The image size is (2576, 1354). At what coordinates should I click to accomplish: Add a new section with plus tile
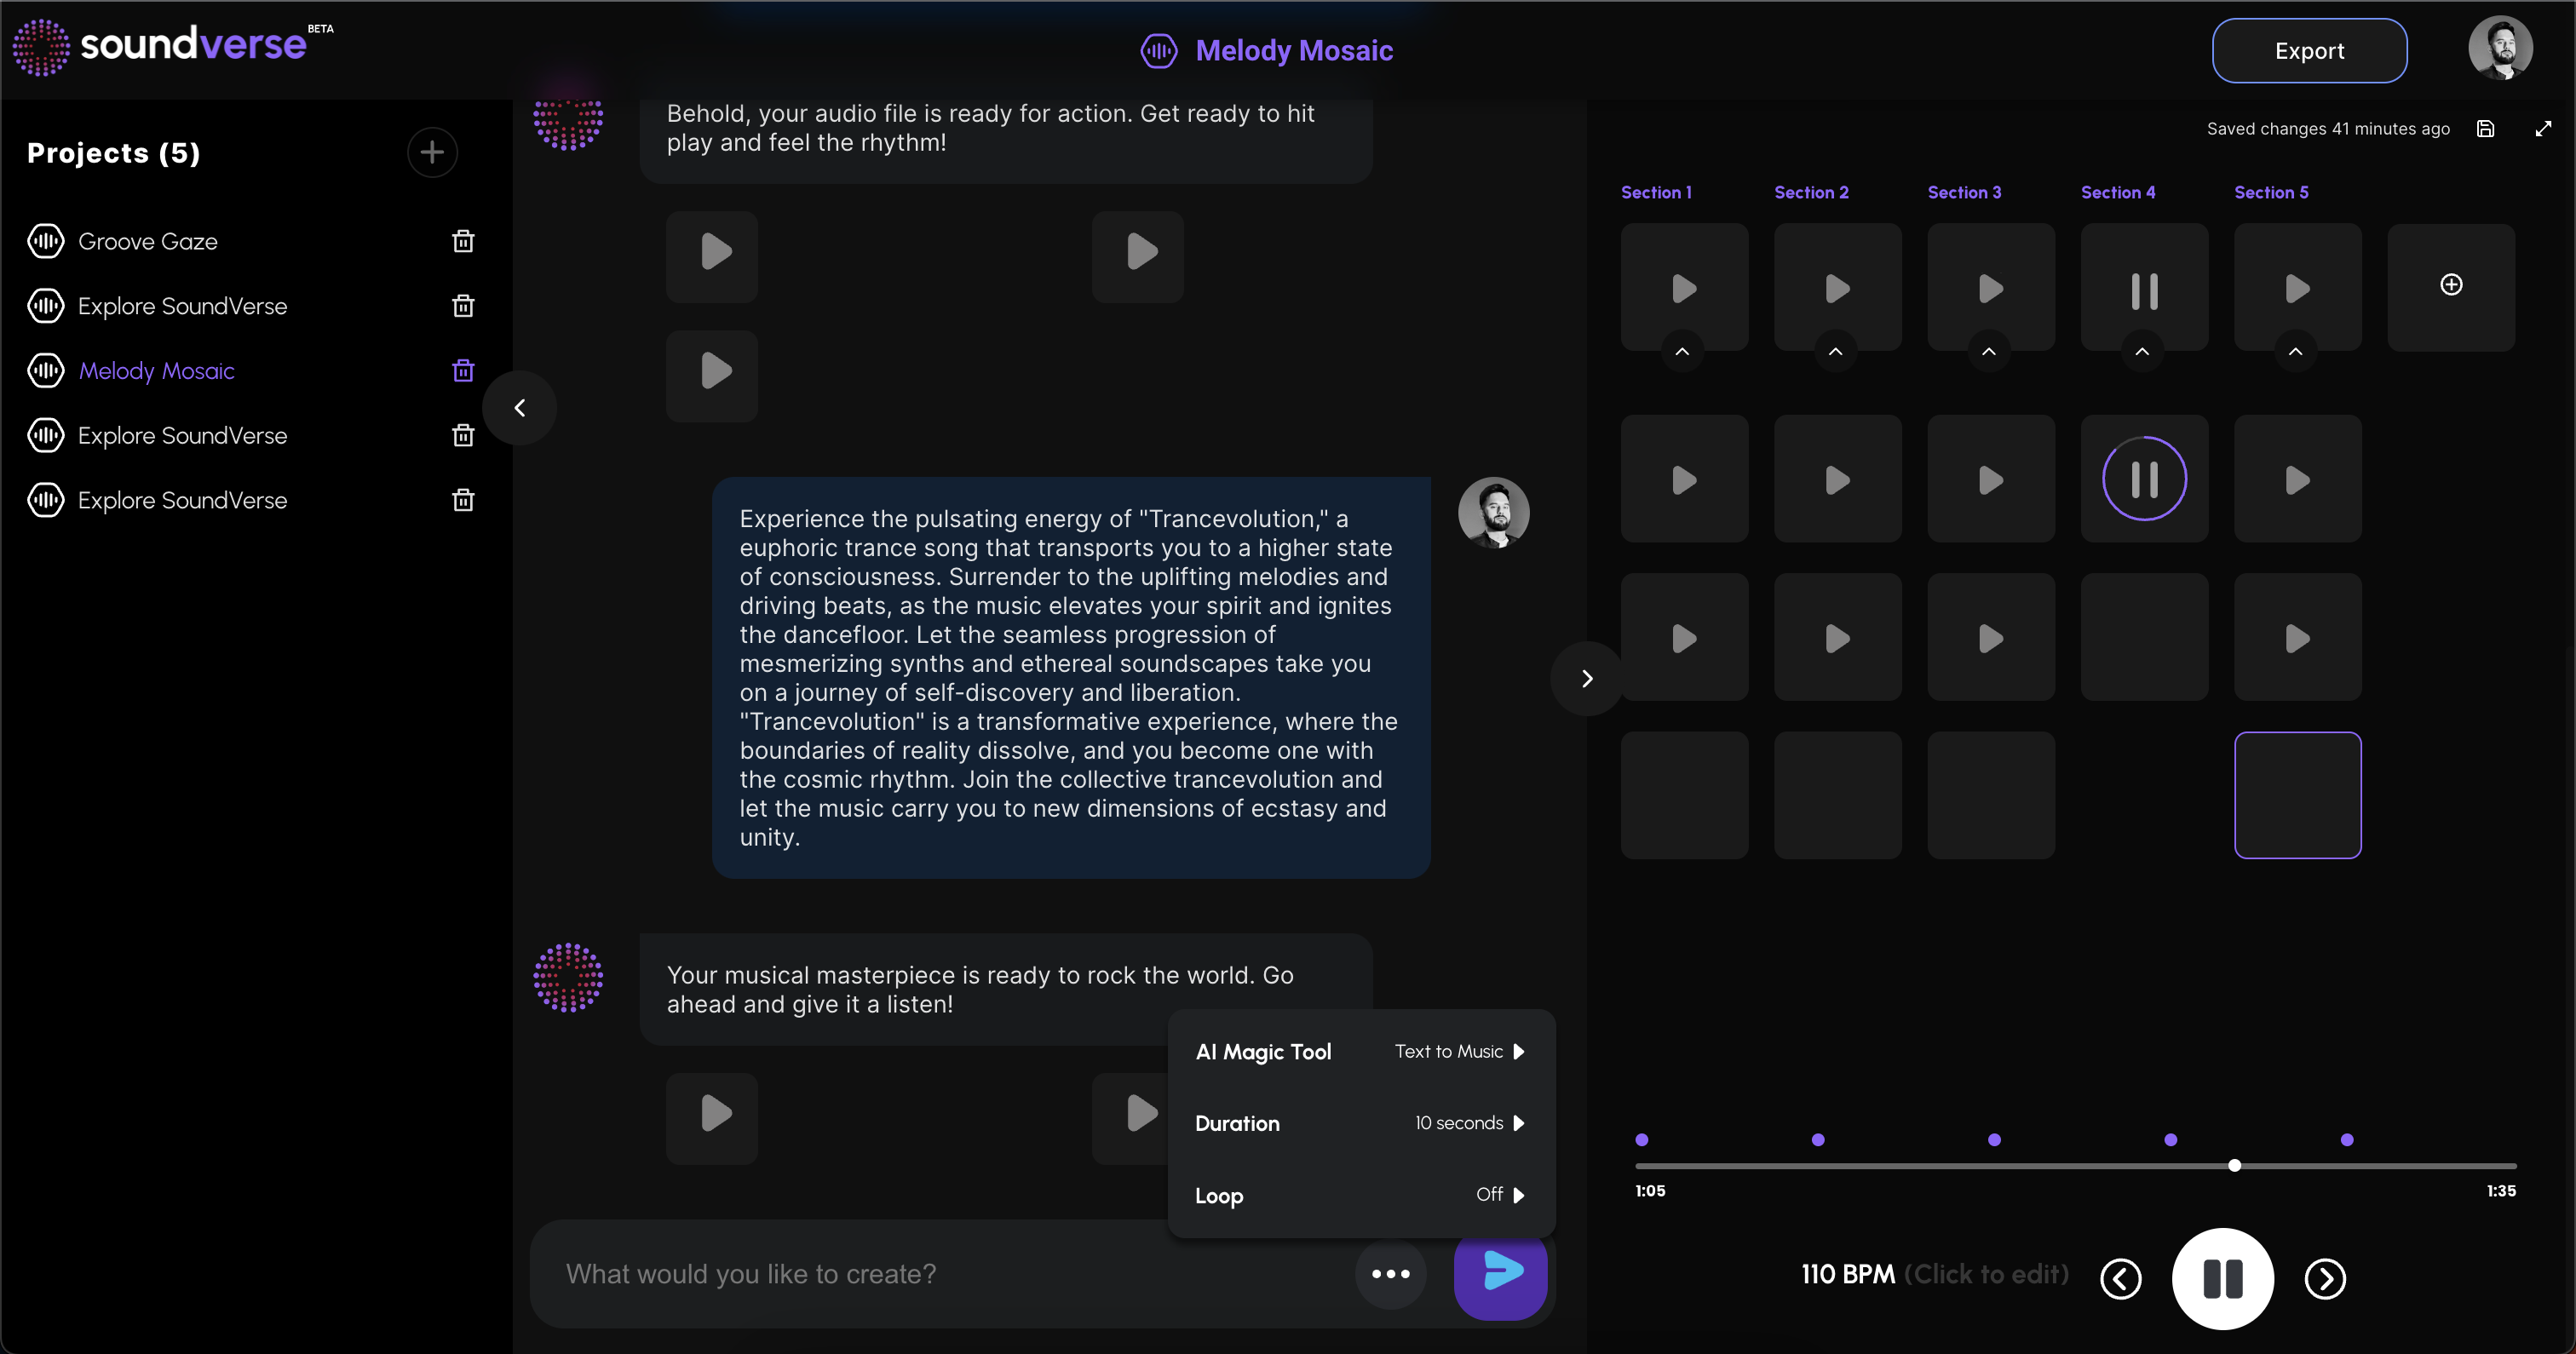(x=2451, y=286)
